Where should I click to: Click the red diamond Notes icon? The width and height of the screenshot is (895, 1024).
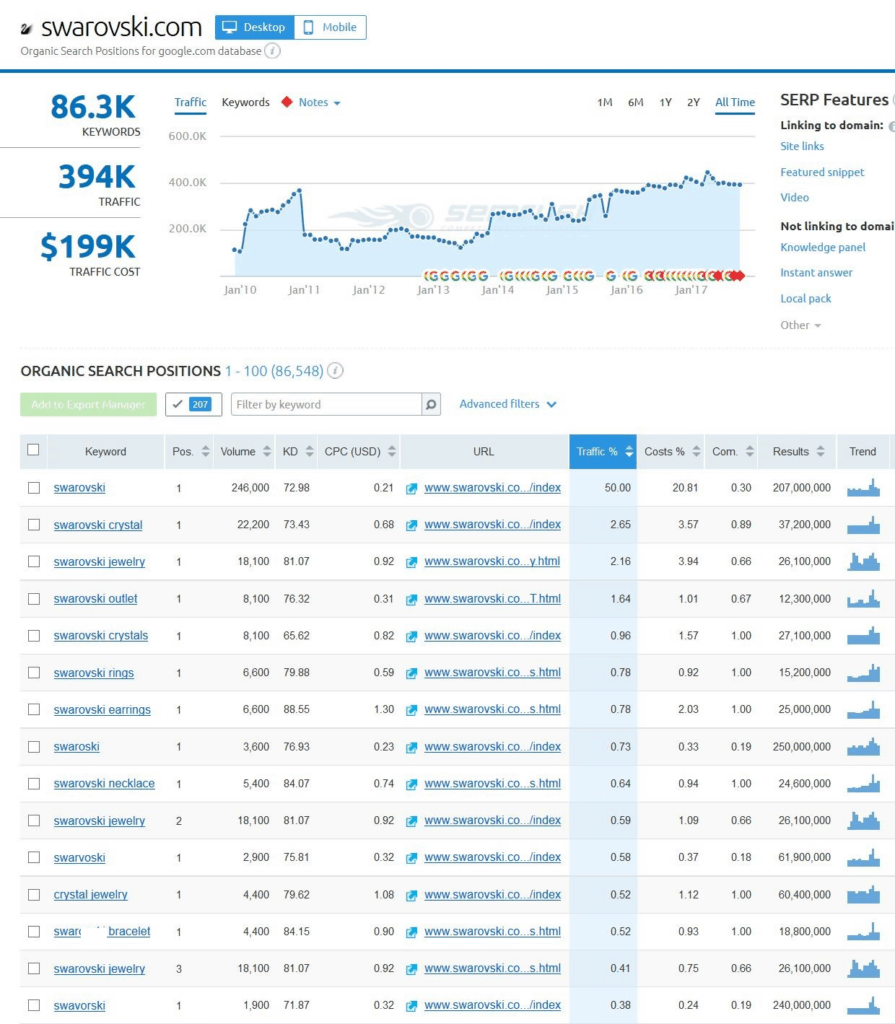click(x=287, y=102)
